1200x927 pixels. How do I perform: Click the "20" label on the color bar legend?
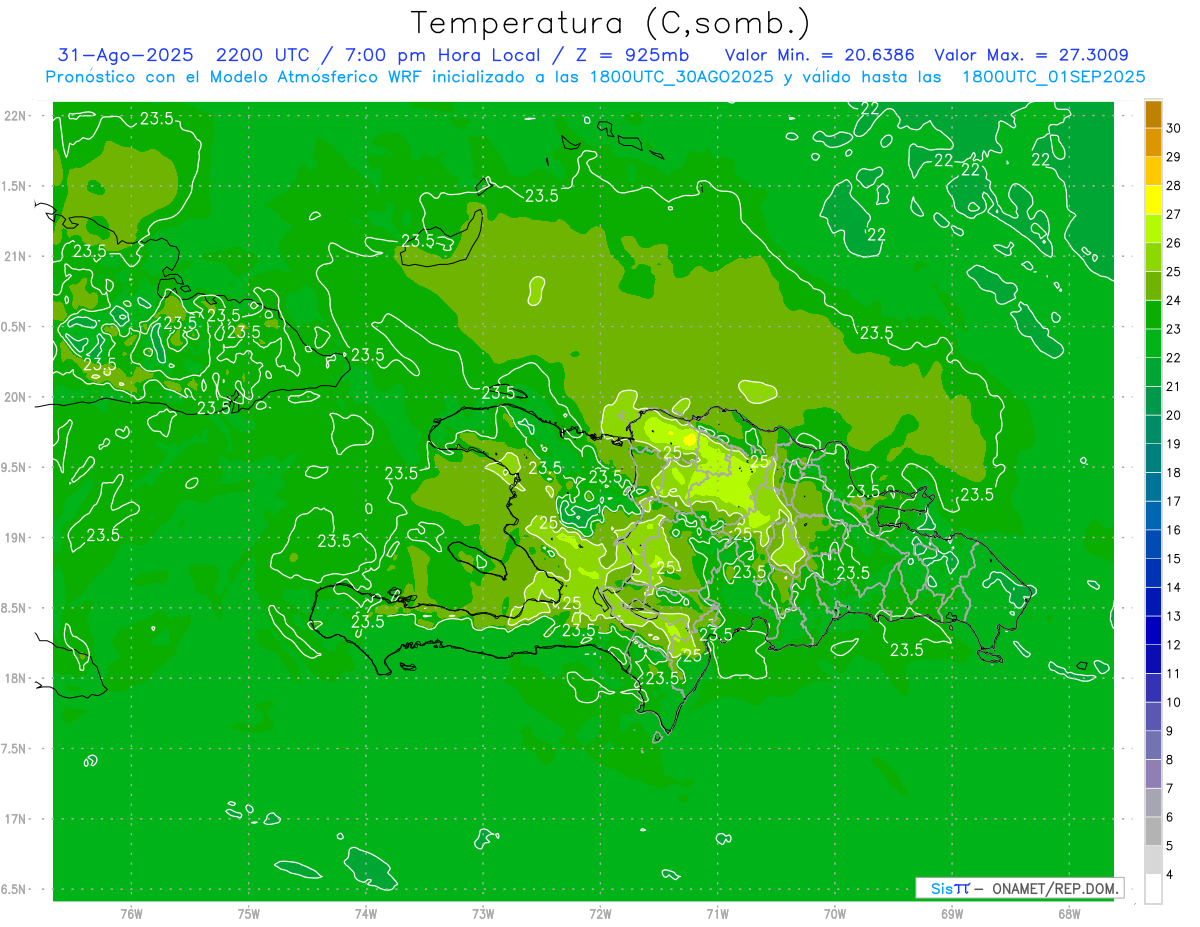[x=1174, y=415]
